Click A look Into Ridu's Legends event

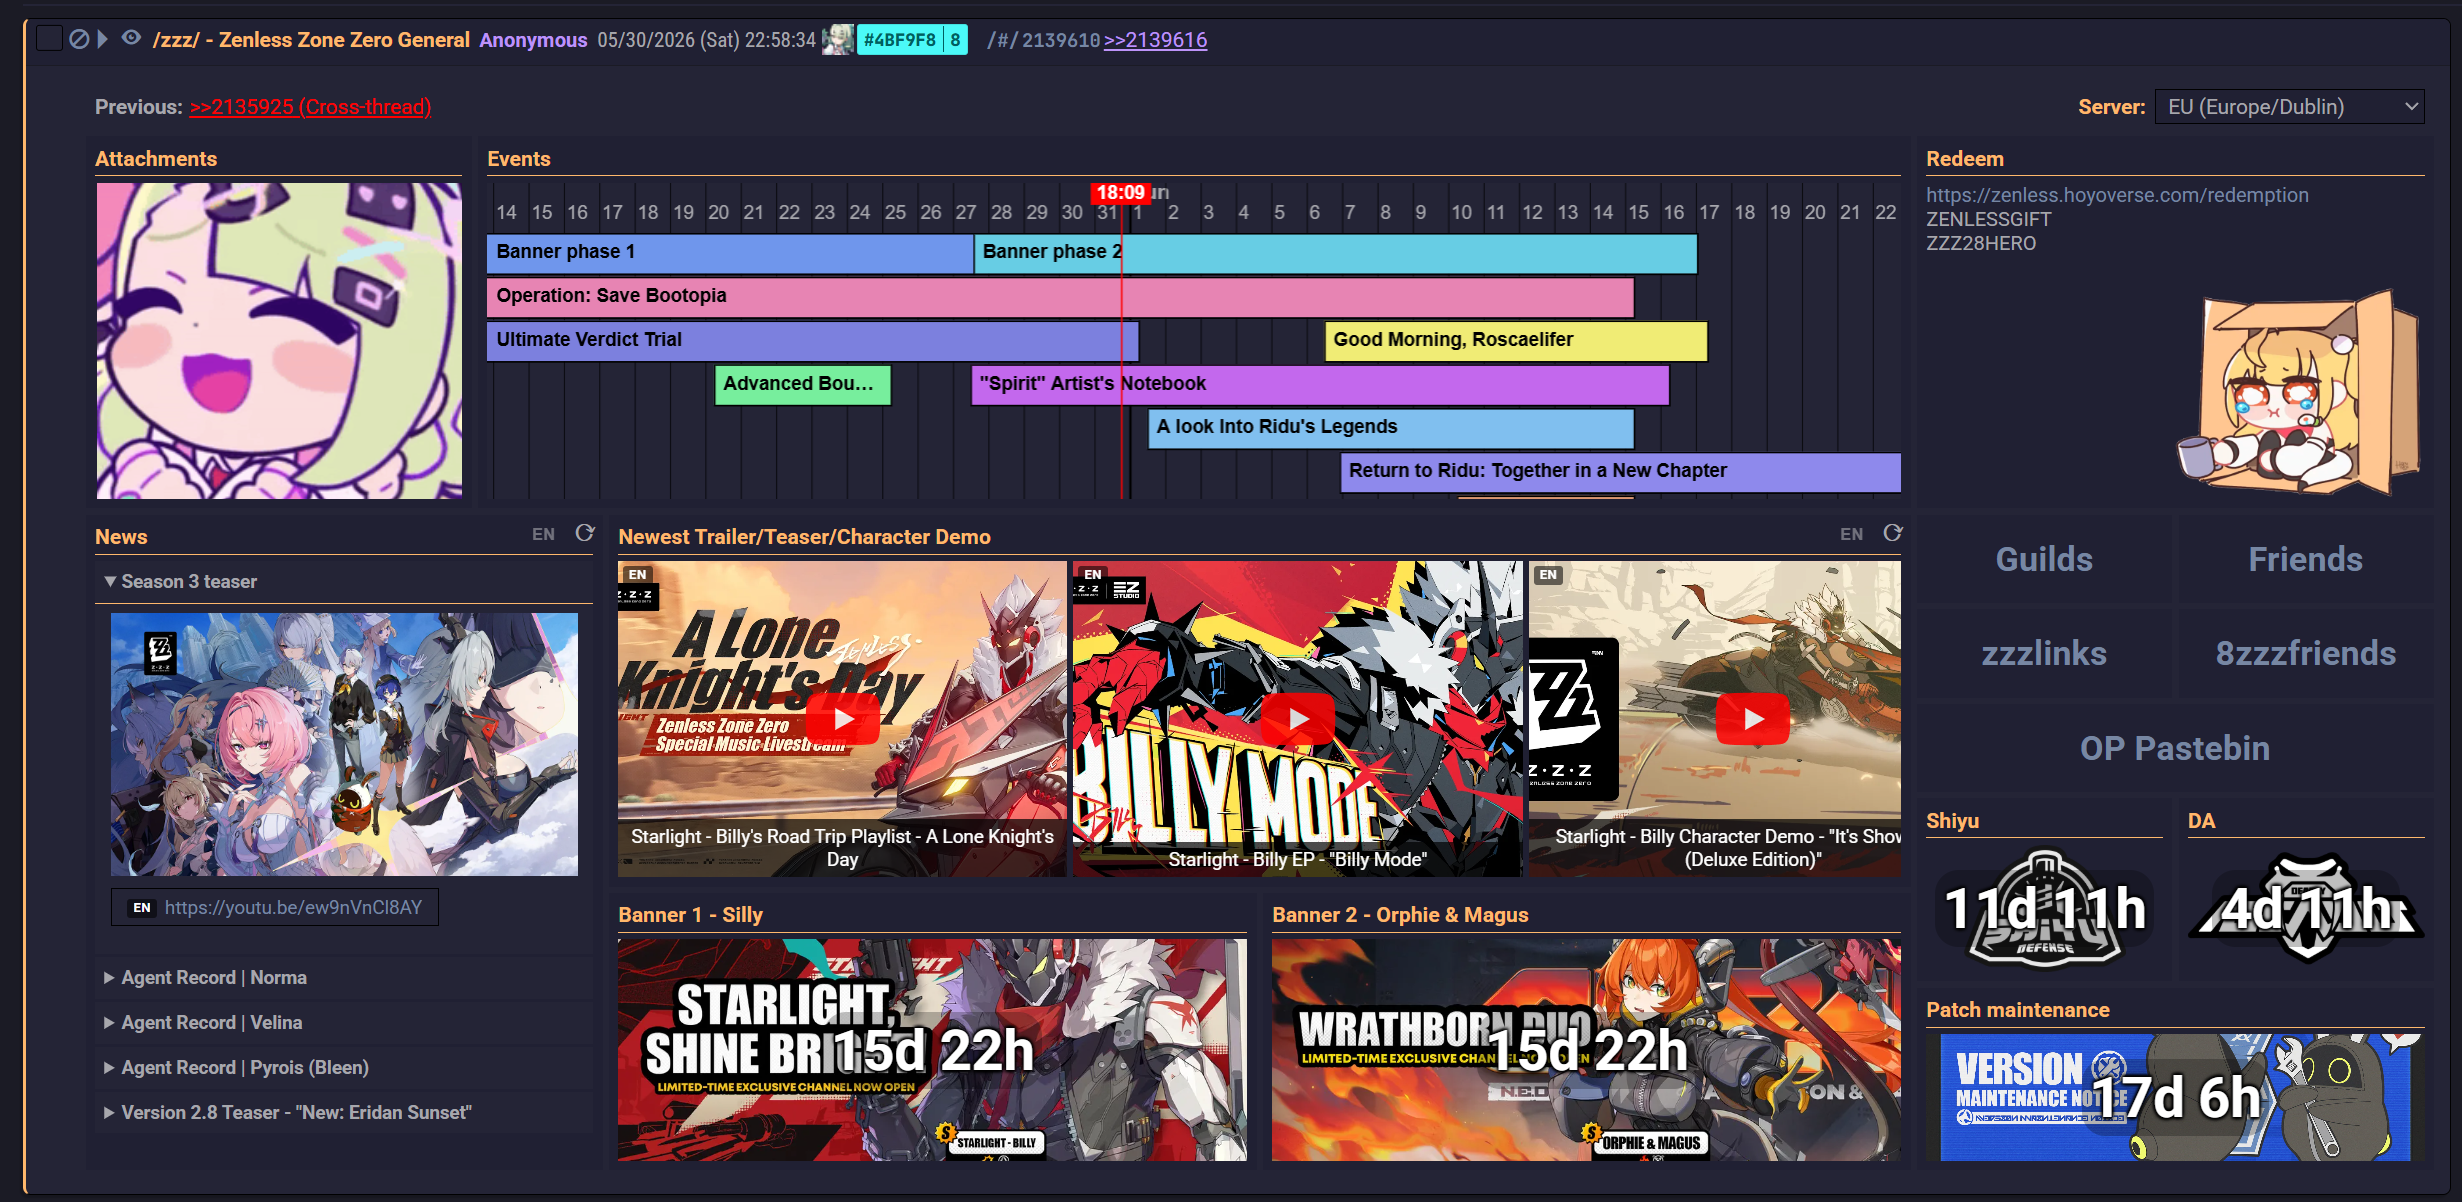(1391, 428)
